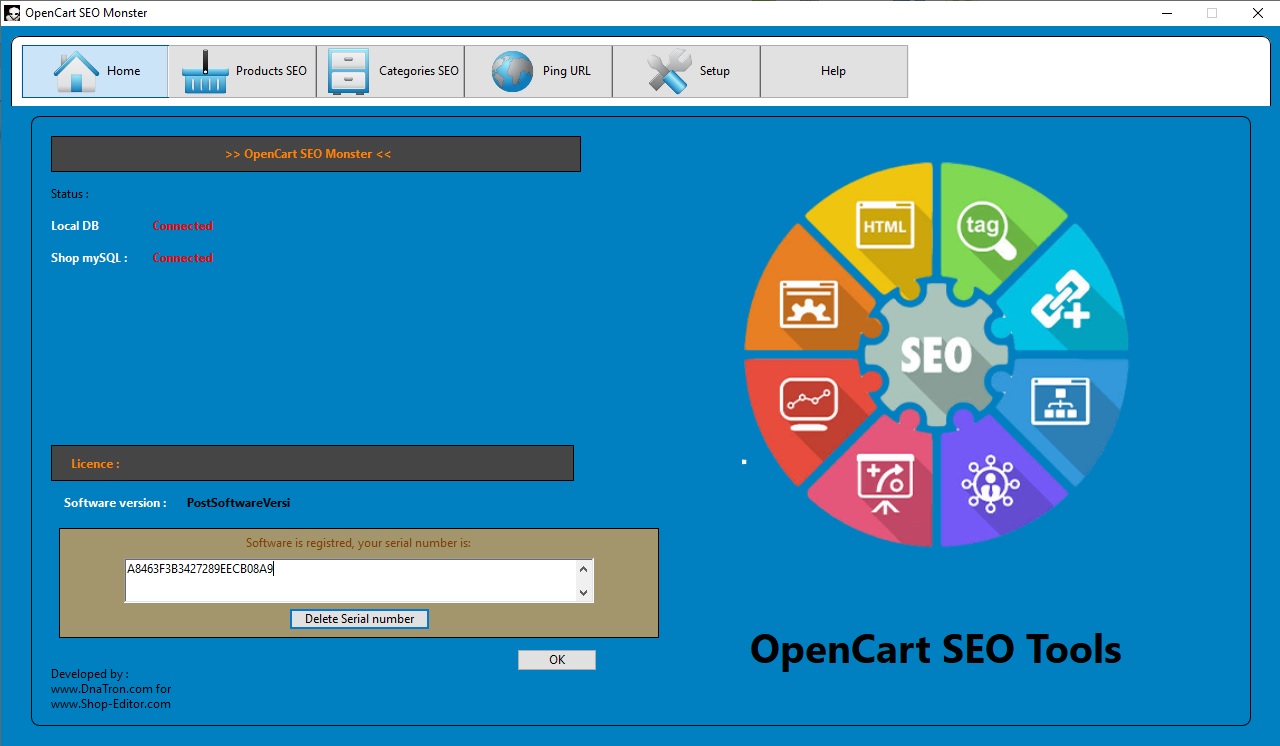
Task: Click the tag magnifier icon in wheel
Action: click(x=987, y=231)
